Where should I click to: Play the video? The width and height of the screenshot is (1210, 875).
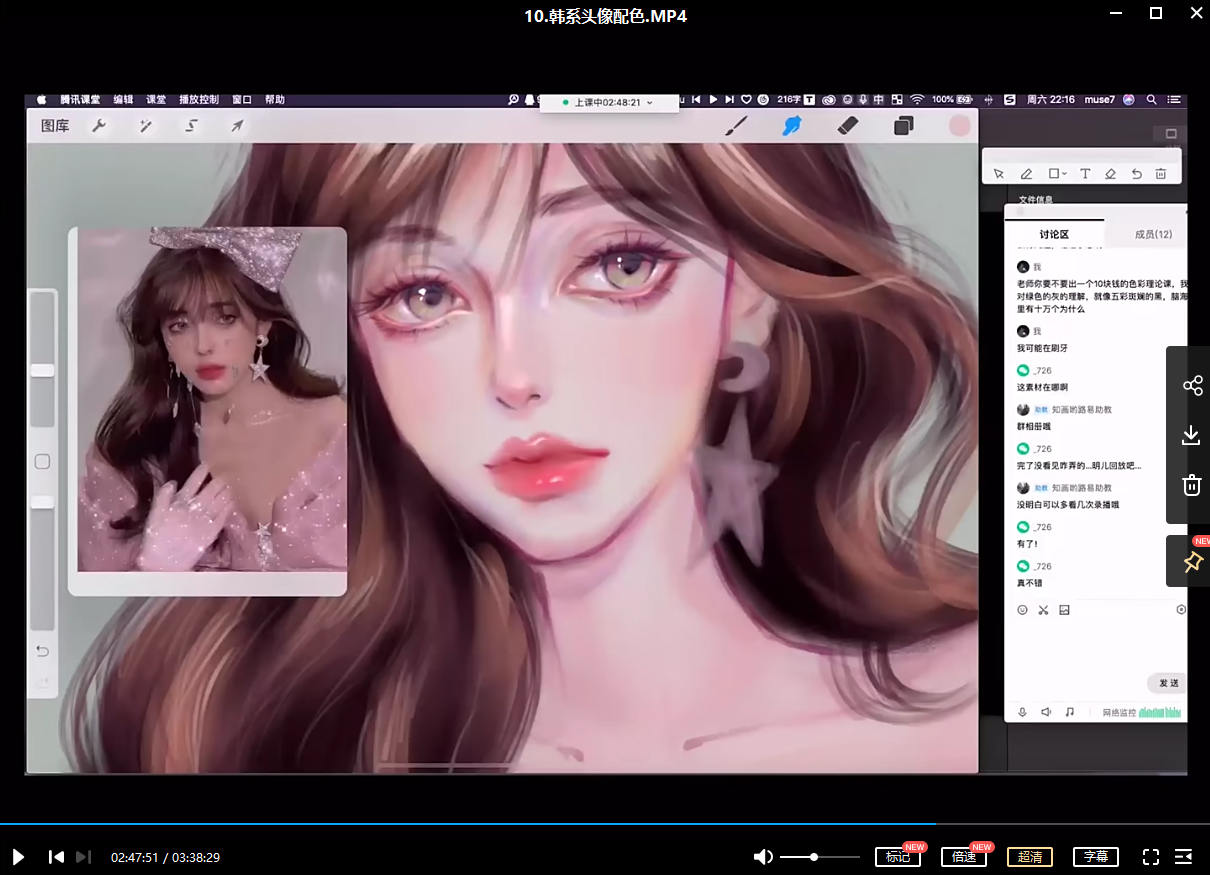pos(18,857)
